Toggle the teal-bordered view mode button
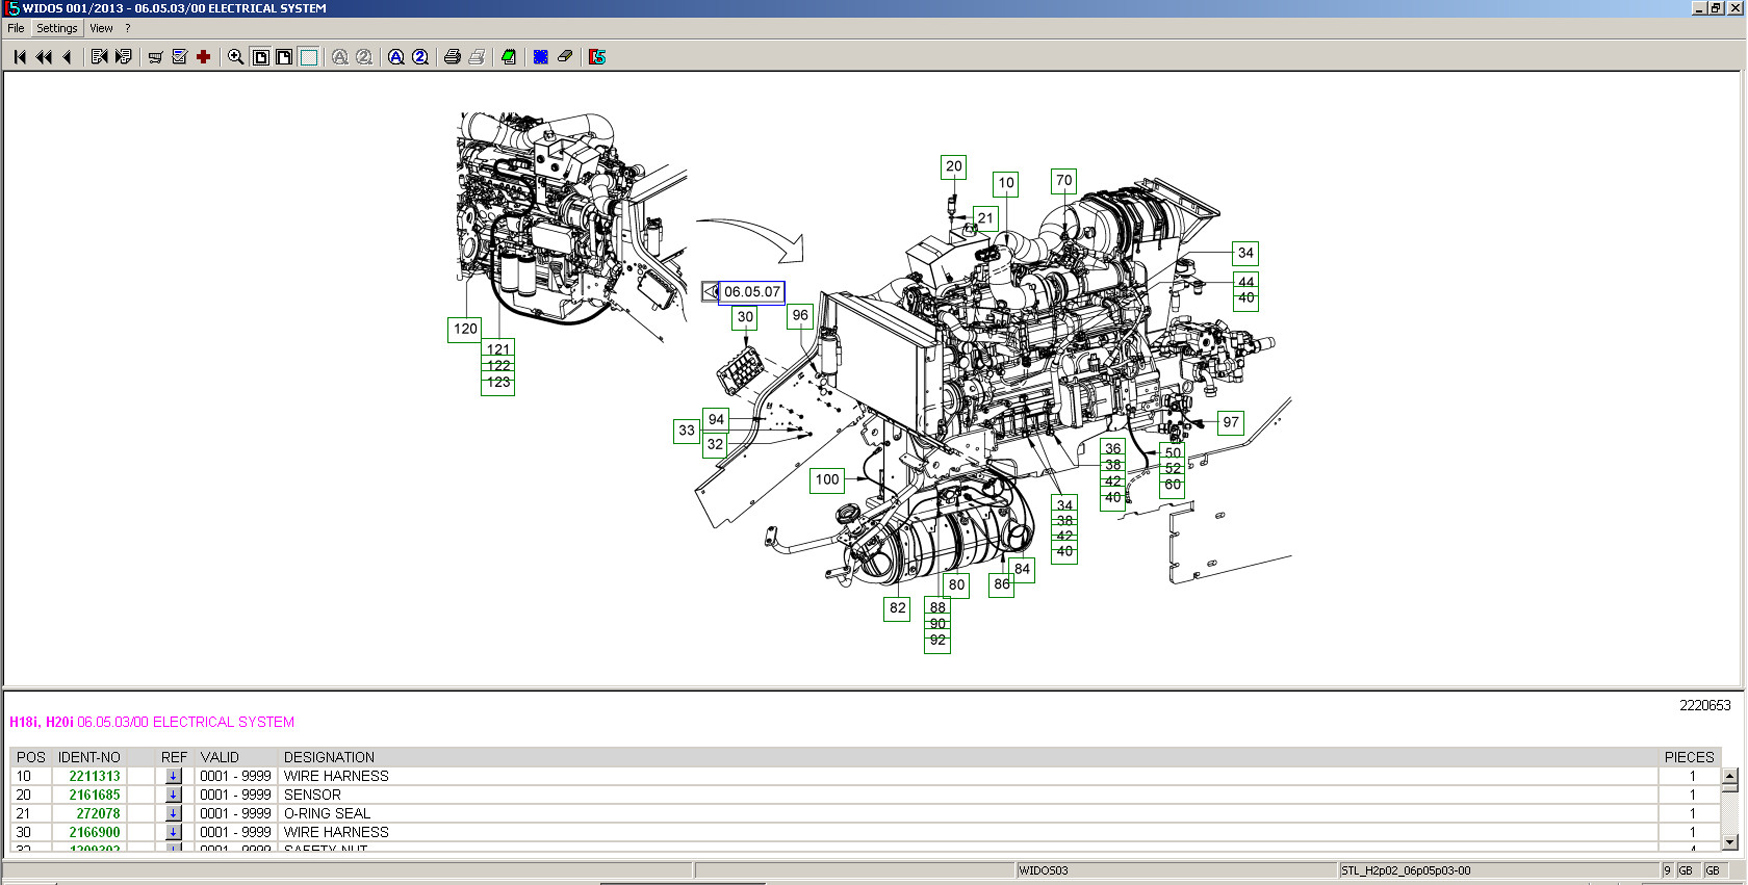Screen dimensions: 1748x885 click(x=309, y=57)
